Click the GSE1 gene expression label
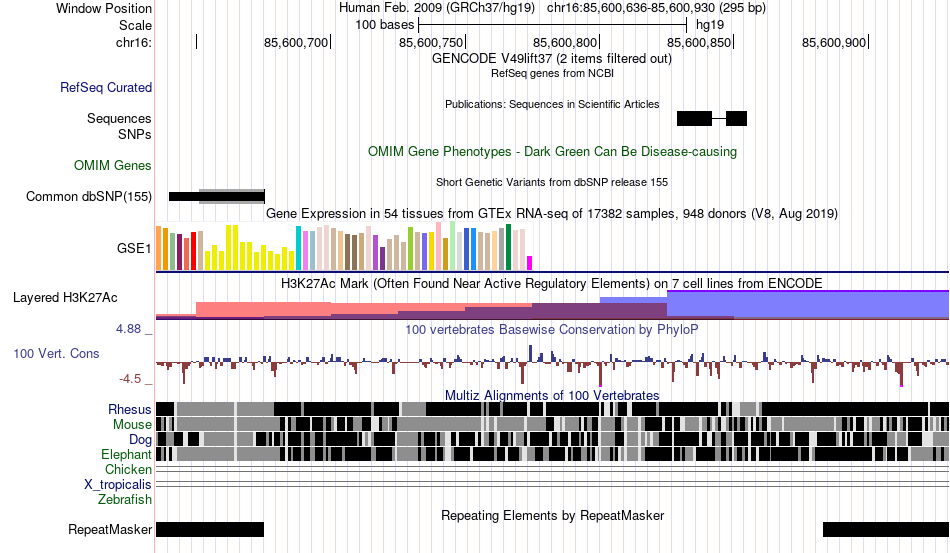Image resolution: width=950 pixels, height=553 pixels. [x=134, y=248]
